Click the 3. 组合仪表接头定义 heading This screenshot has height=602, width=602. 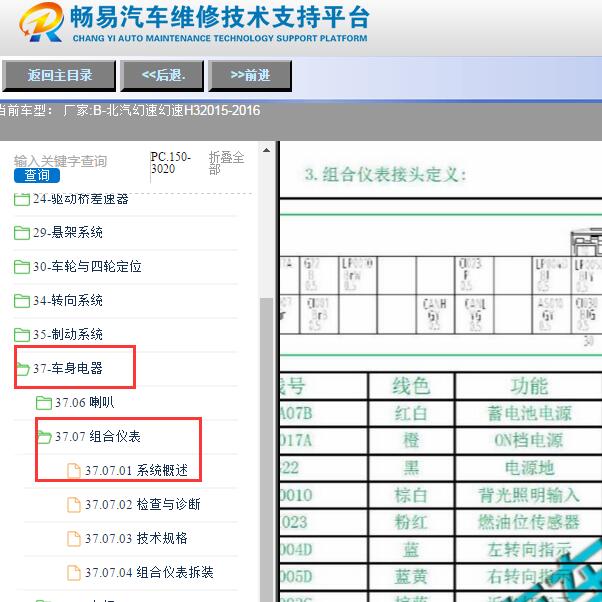[385, 175]
